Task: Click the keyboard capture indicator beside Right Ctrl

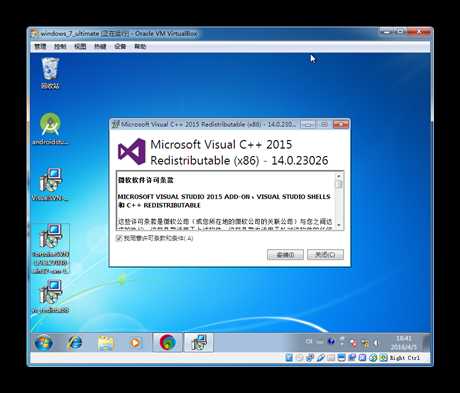Action: click(383, 358)
